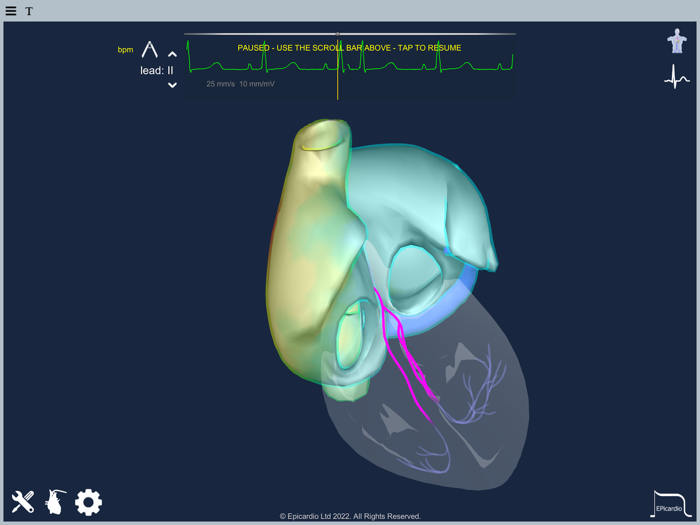Click the 'lead: II' label

[157, 71]
